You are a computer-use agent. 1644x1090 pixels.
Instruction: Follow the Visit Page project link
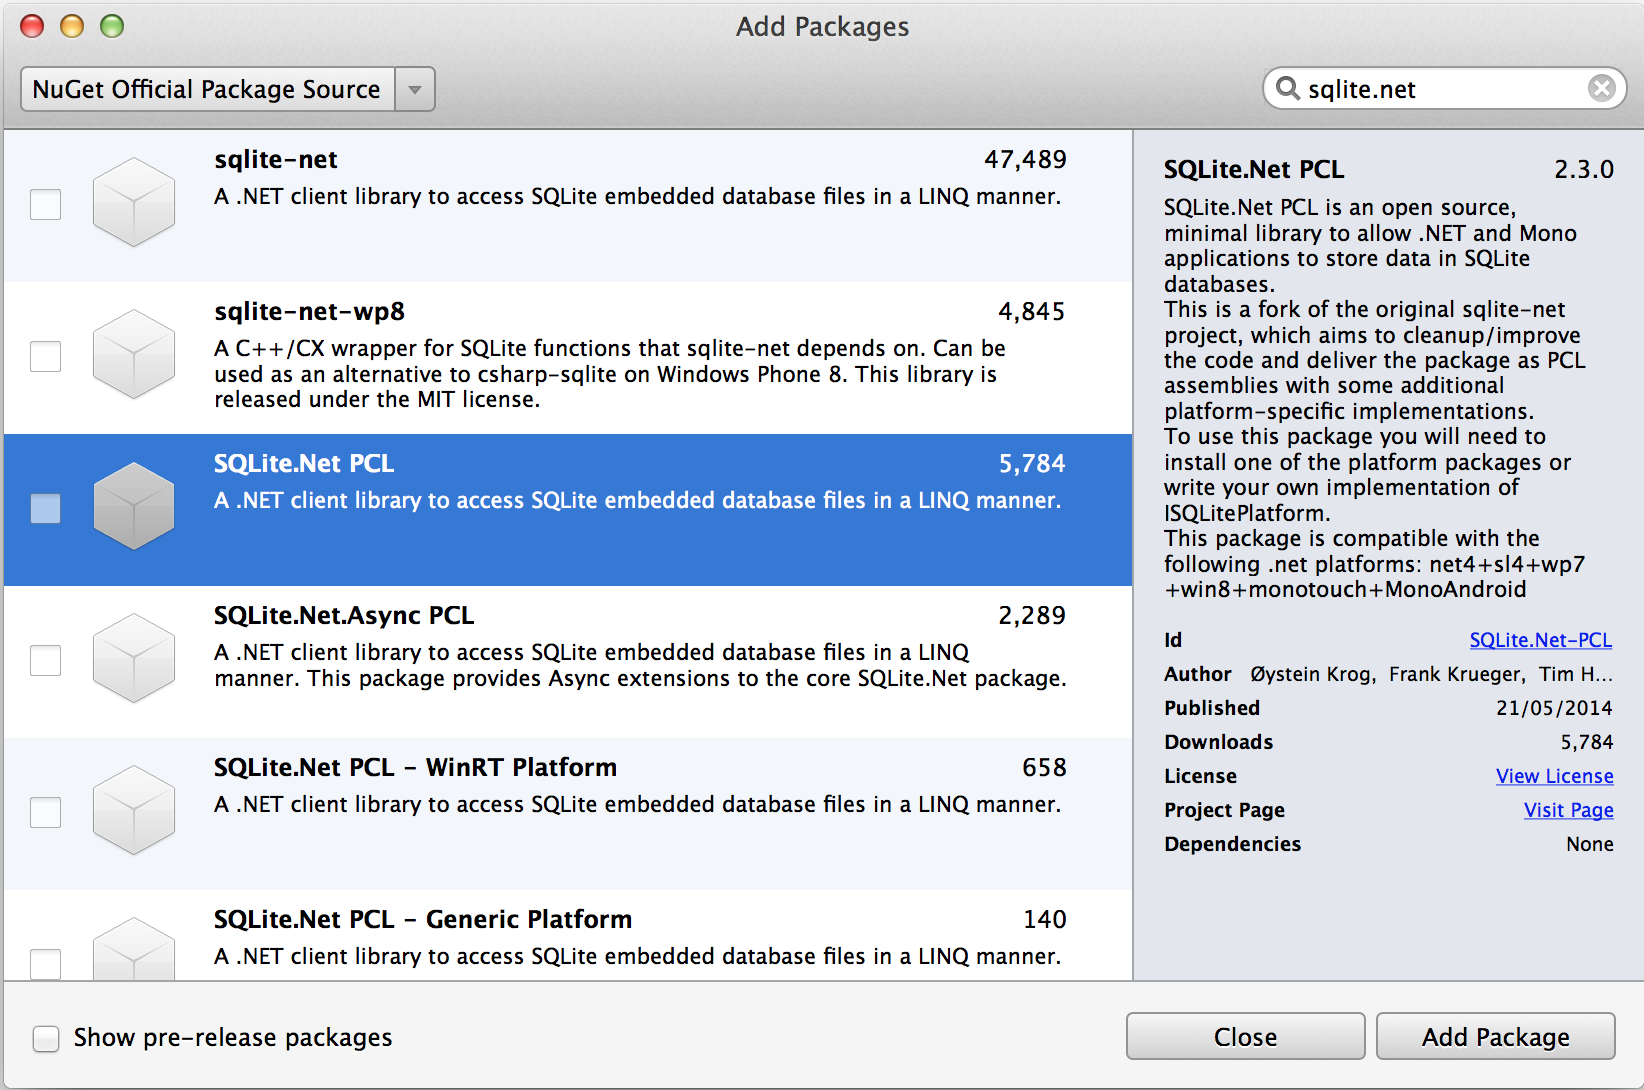1568,810
